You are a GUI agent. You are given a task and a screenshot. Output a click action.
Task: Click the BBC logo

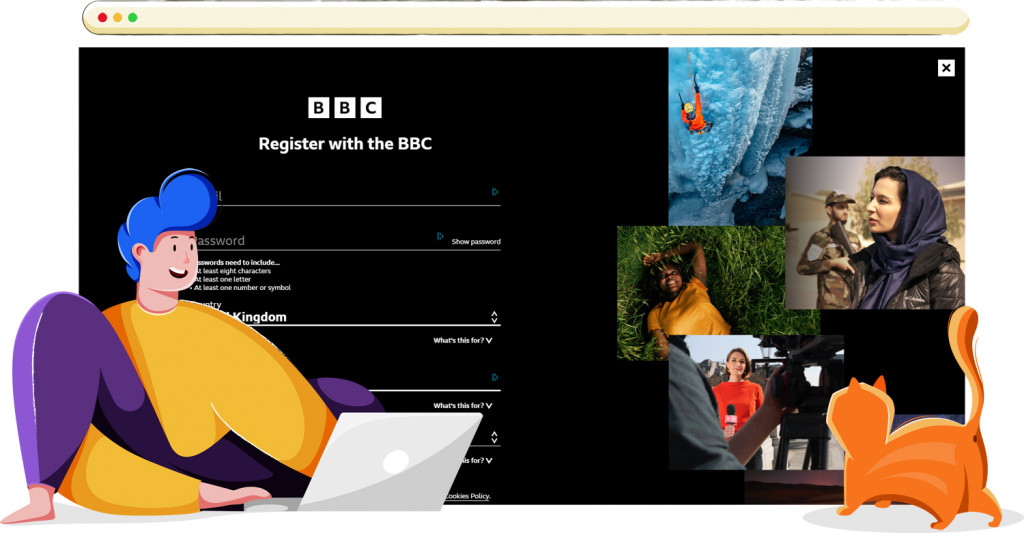point(344,108)
